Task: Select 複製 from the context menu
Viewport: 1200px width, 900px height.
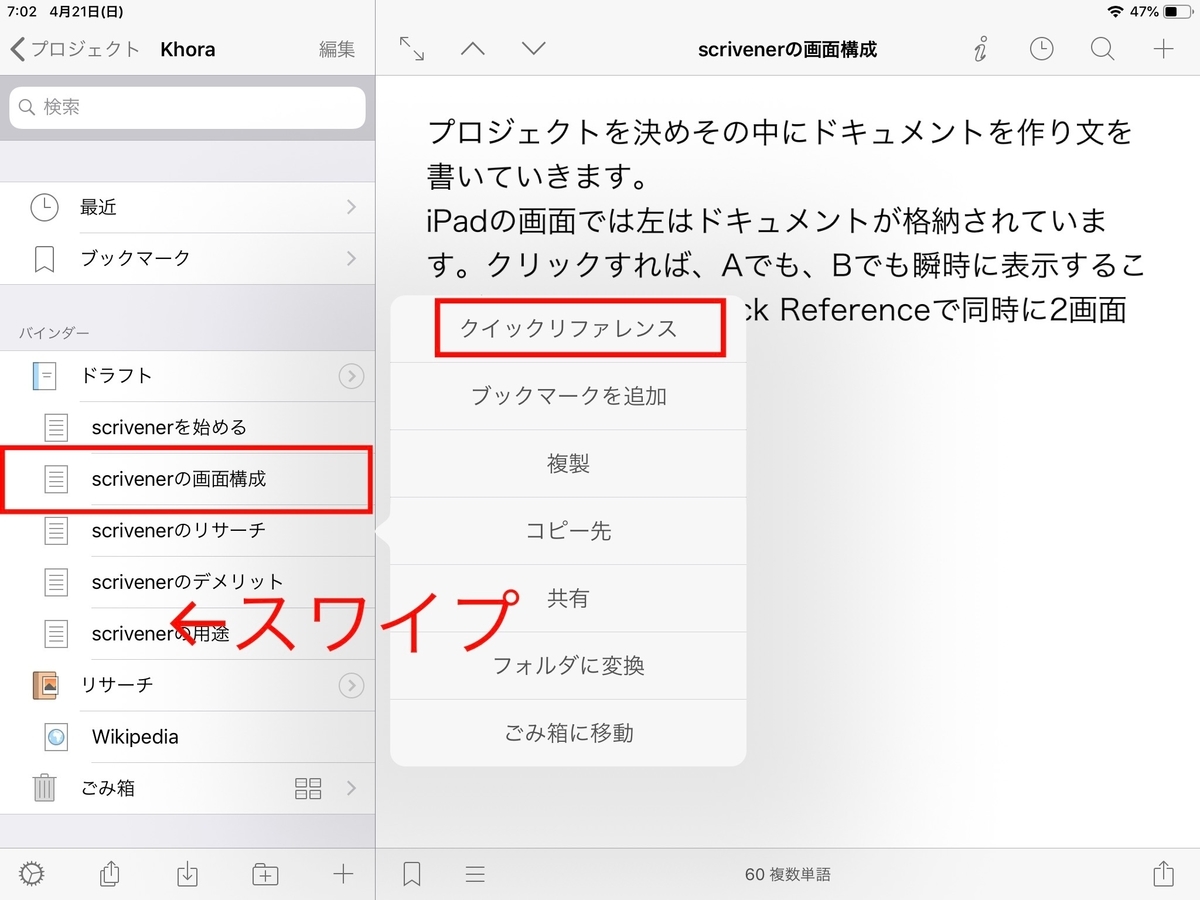Action: (568, 463)
